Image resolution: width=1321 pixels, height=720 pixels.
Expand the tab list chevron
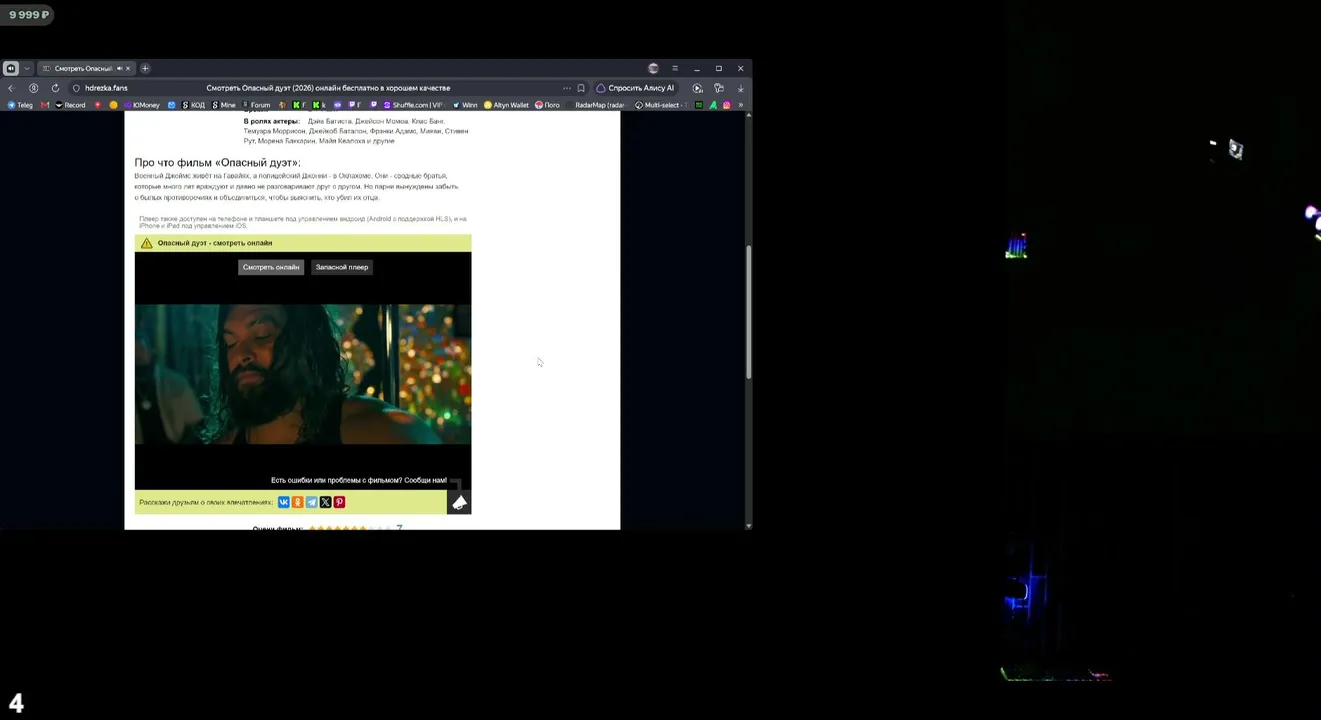point(27,68)
